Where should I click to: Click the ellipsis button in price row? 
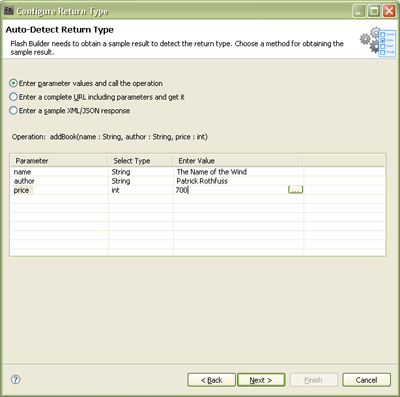[295, 190]
